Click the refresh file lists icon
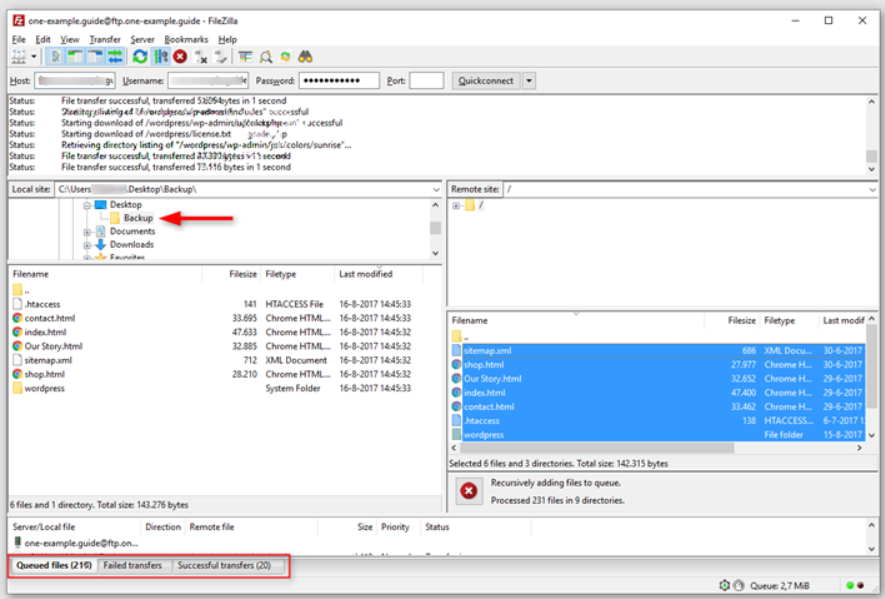Viewport: 885px width, 599px height. [140, 57]
